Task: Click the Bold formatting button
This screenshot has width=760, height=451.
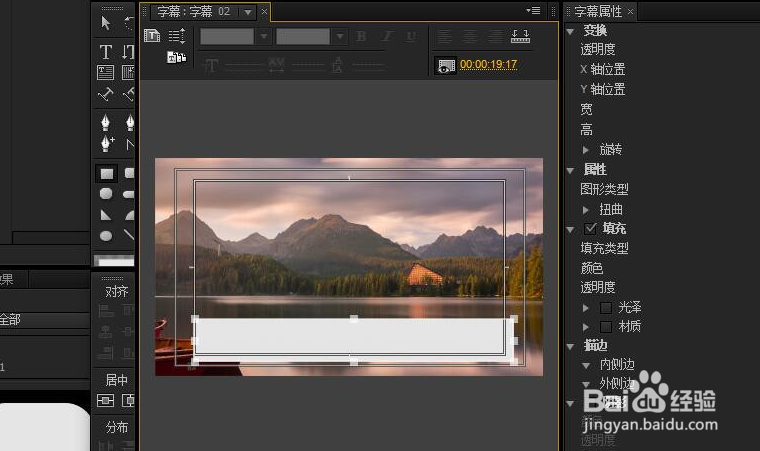Action: point(361,36)
